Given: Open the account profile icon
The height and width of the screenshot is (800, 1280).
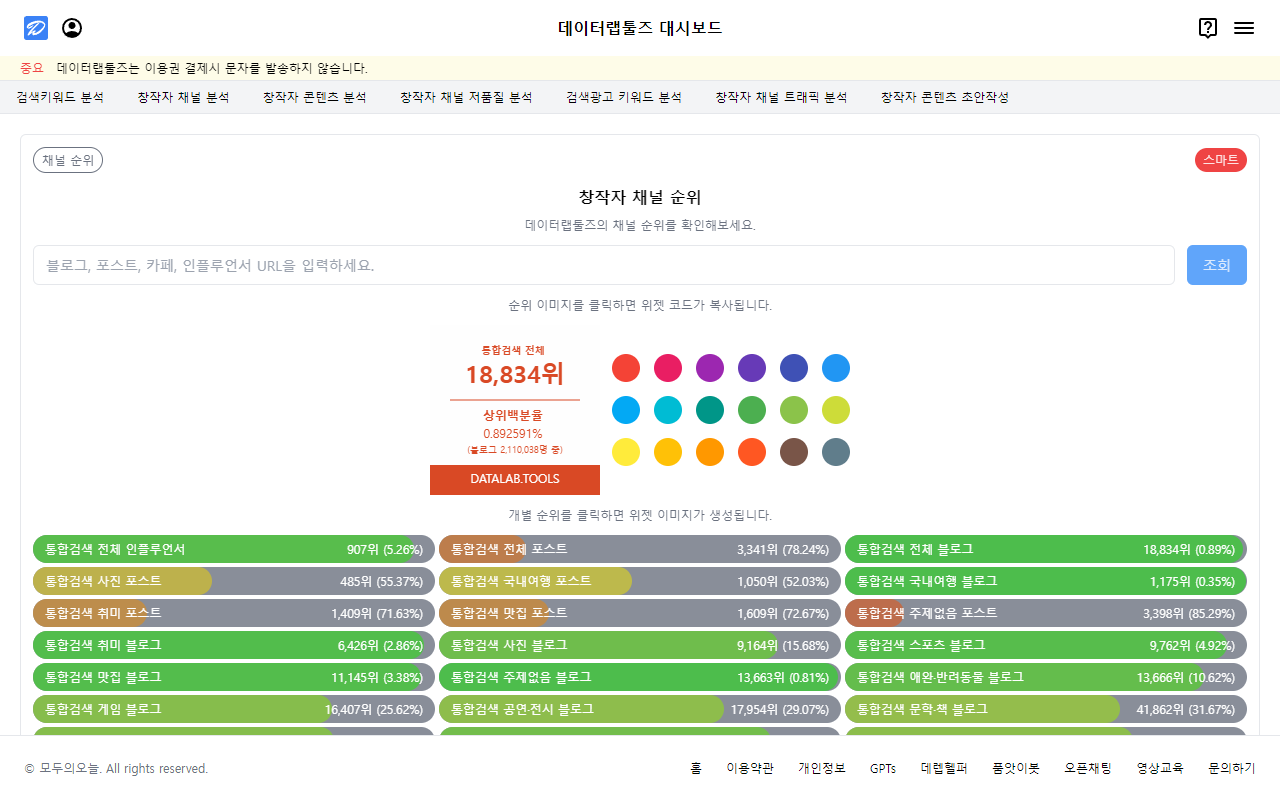Looking at the screenshot, I should point(71,27).
